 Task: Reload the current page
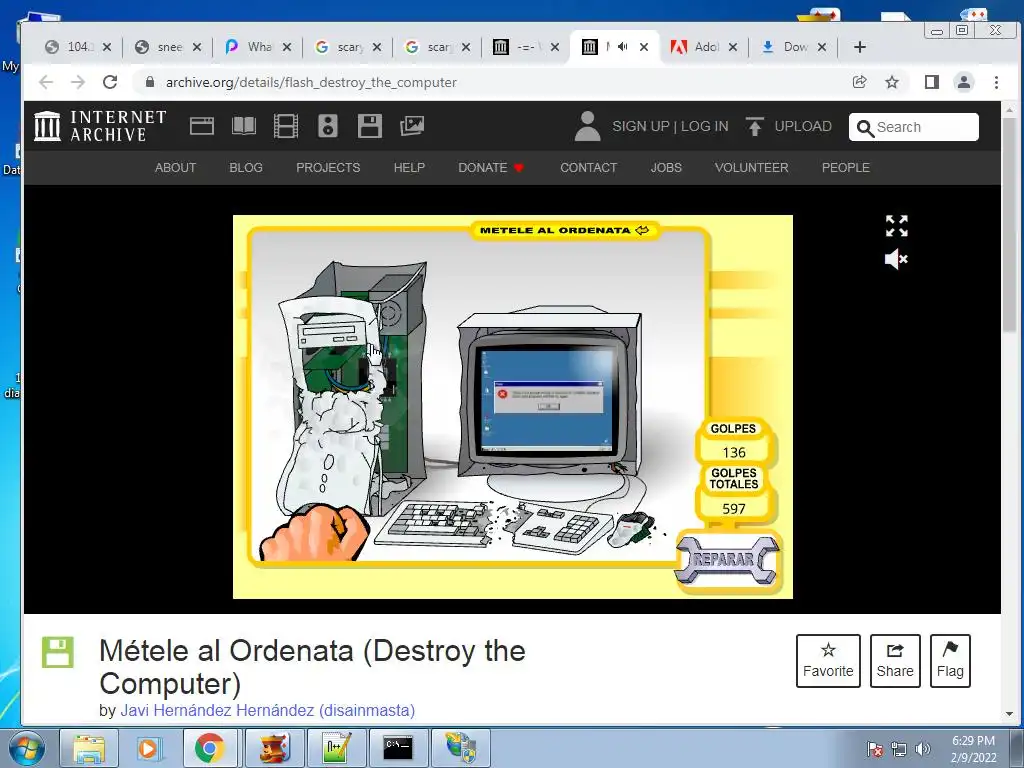110,82
